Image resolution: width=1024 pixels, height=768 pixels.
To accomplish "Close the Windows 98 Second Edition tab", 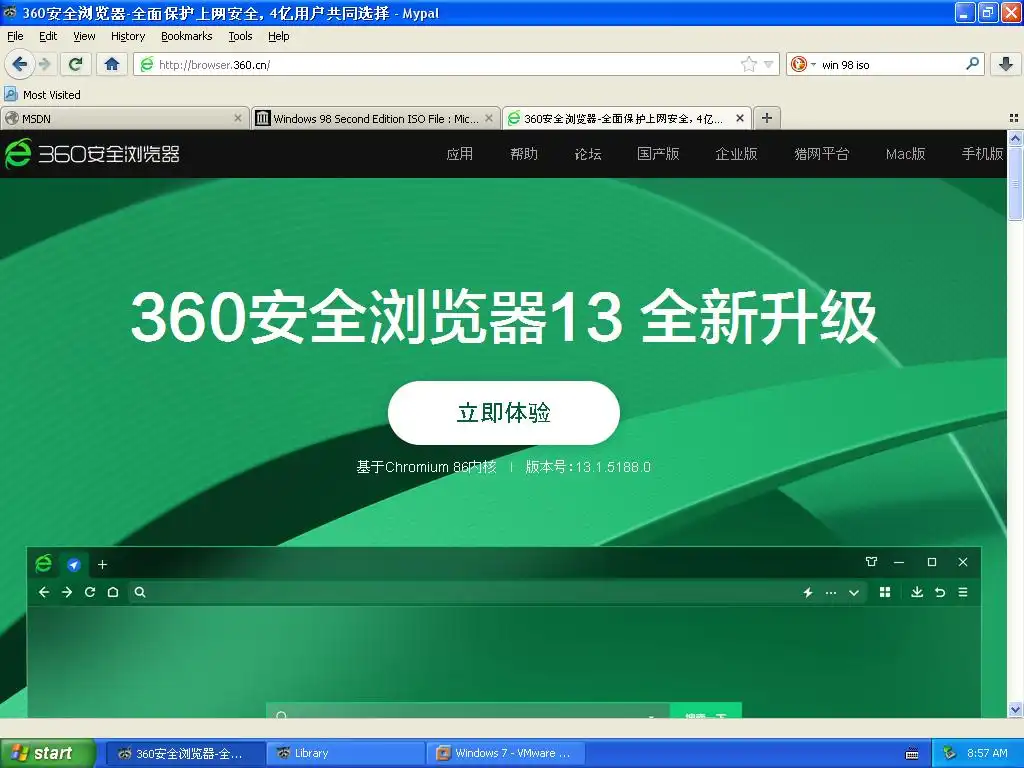I will pos(488,118).
